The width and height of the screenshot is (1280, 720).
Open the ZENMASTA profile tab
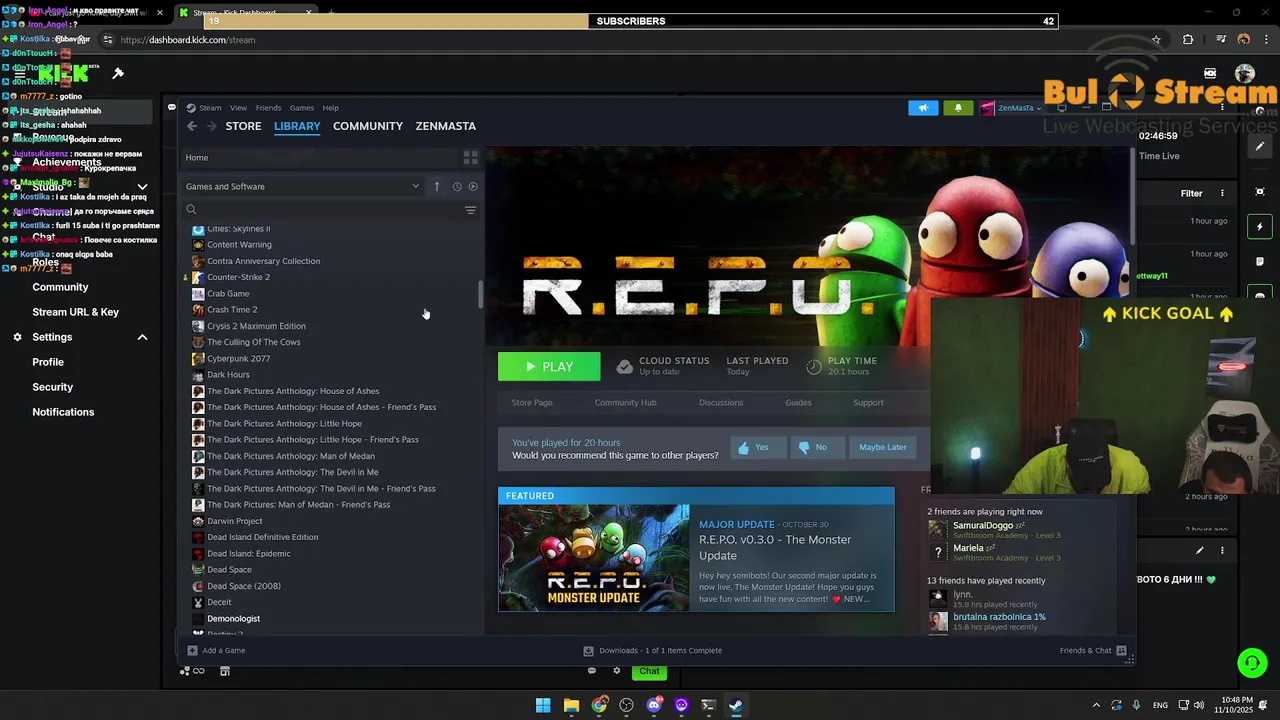click(x=446, y=126)
